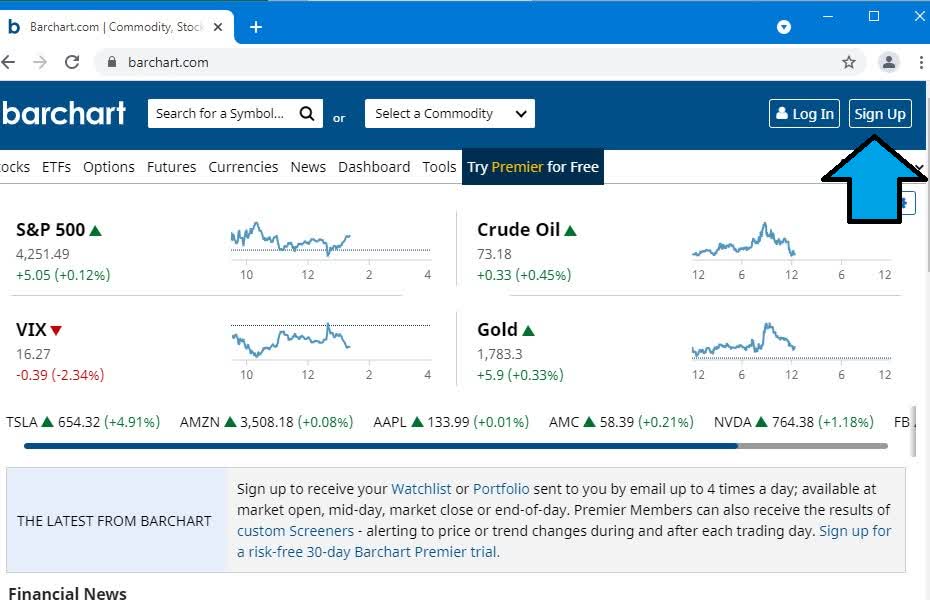930x600 pixels.
Task: Open the ETFs menu
Action: (x=56, y=167)
